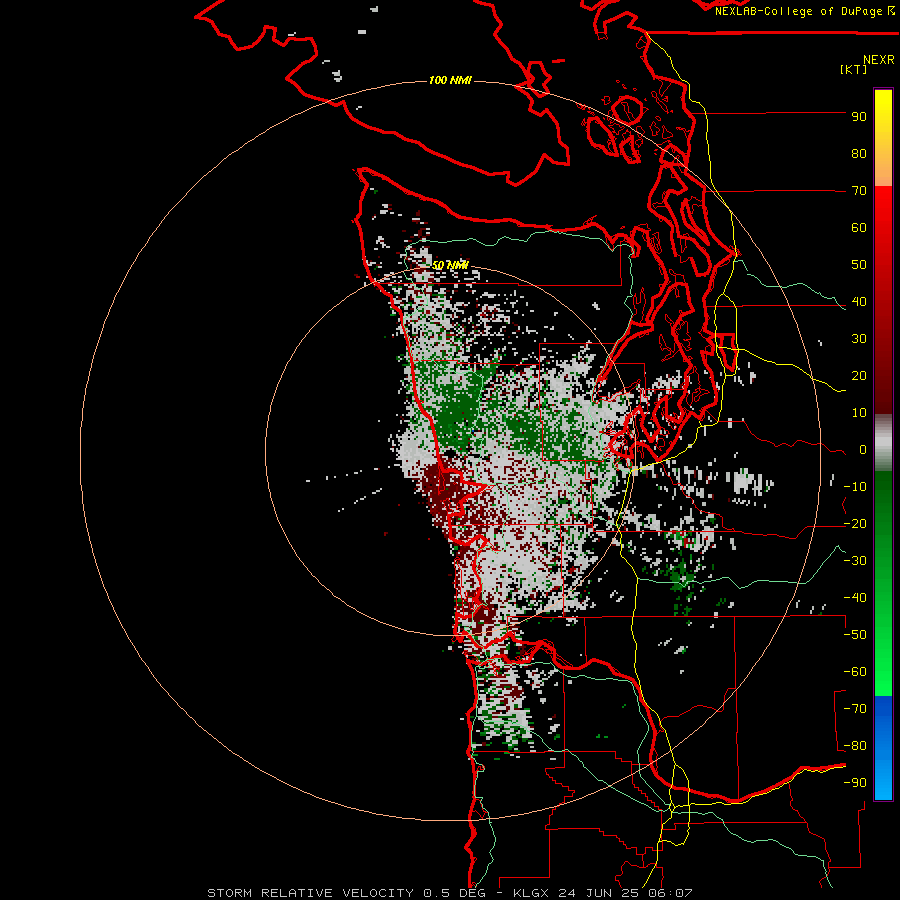
Task: Pick the light blue bottom segment of color bar
Action: pyautogui.click(x=883, y=778)
